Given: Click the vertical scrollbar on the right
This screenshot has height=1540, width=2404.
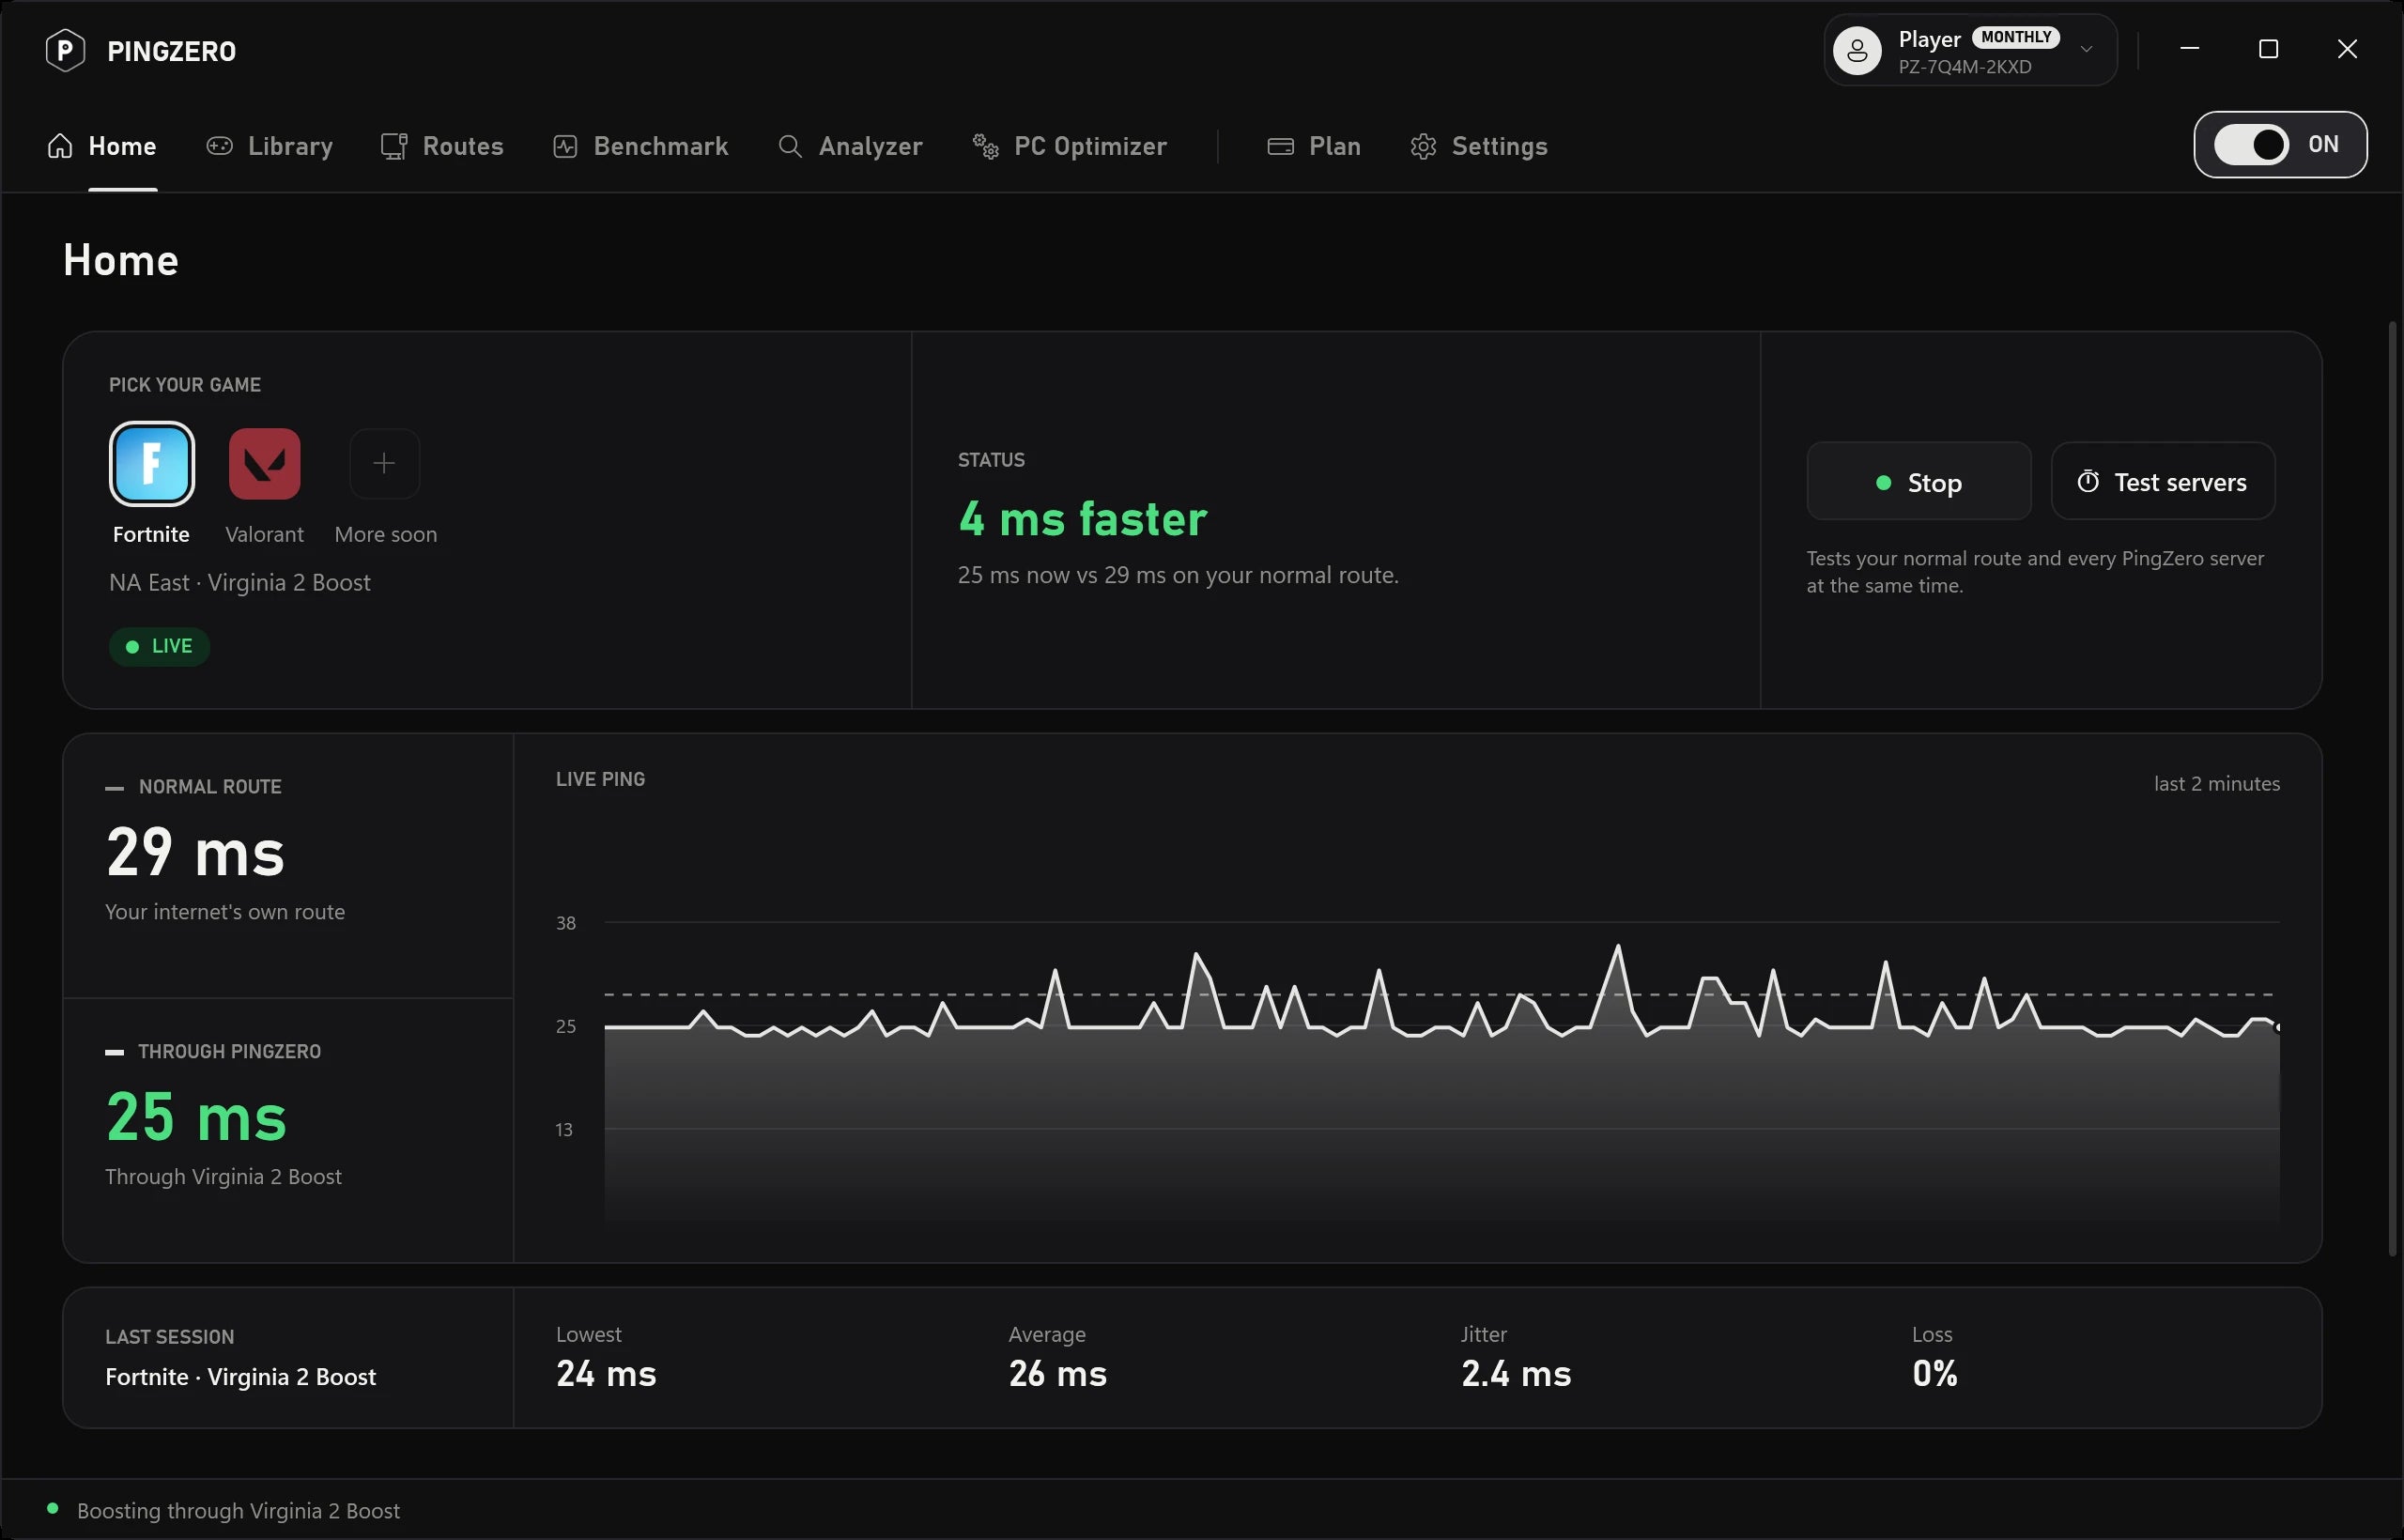Looking at the screenshot, I should [x=2393, y=788].
